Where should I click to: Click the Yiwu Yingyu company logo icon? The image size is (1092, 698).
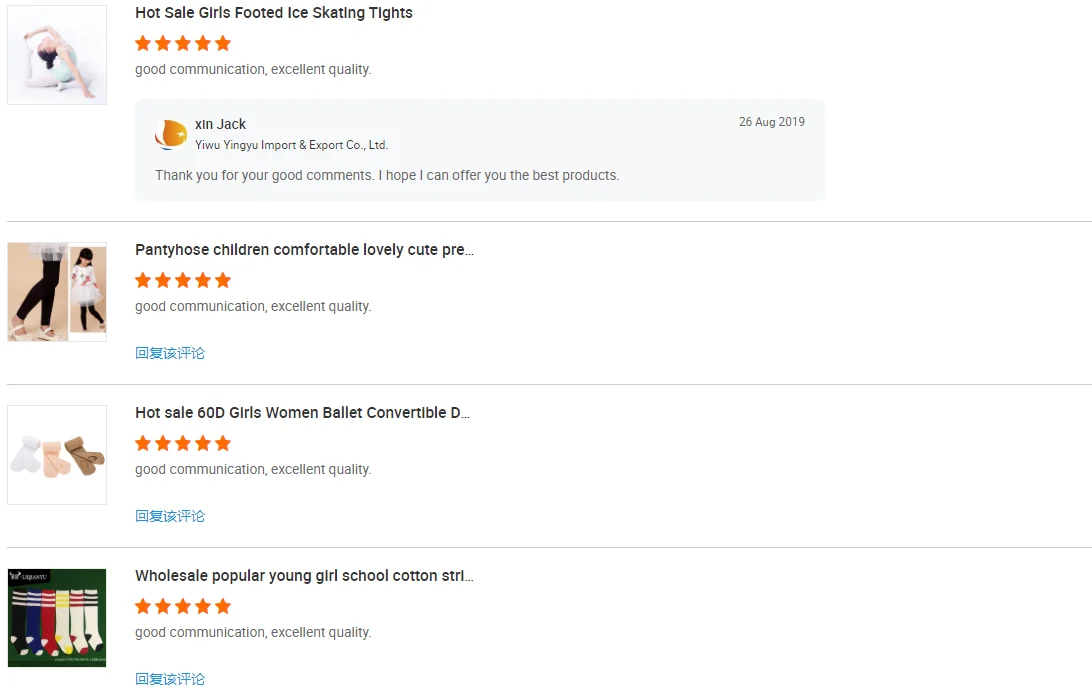point(171,134)
